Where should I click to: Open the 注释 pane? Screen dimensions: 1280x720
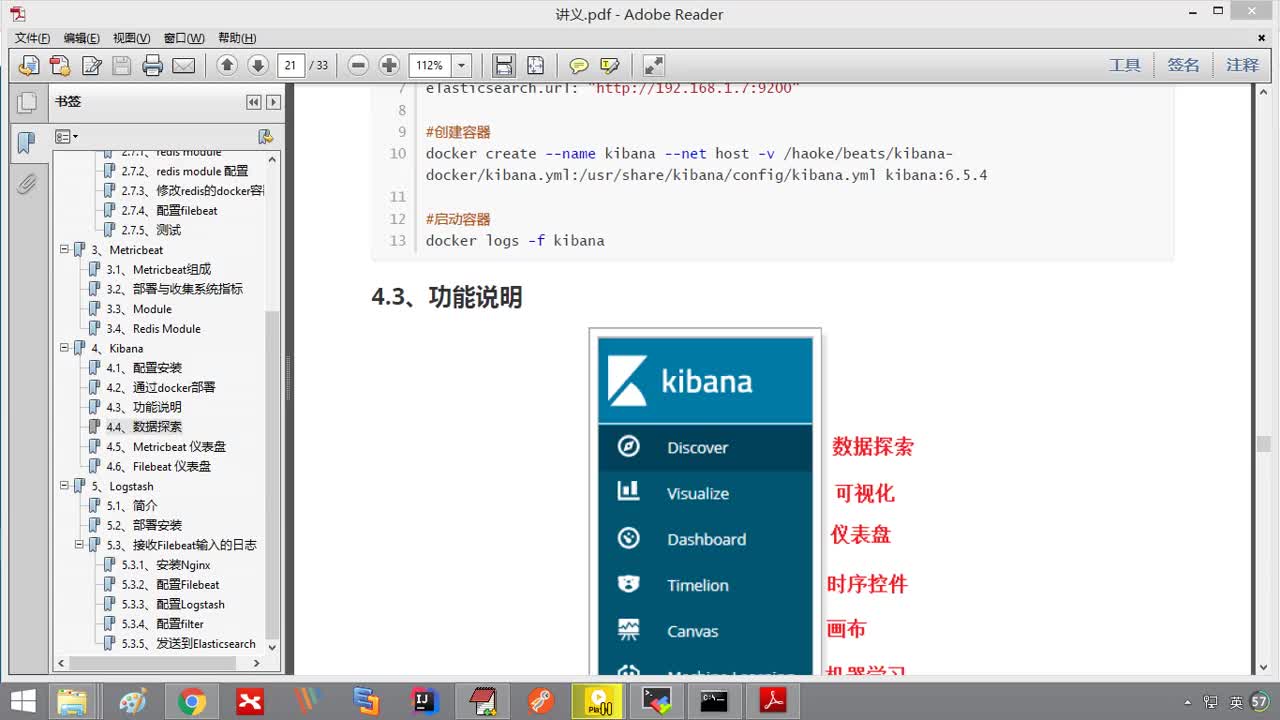(1242, 65)
